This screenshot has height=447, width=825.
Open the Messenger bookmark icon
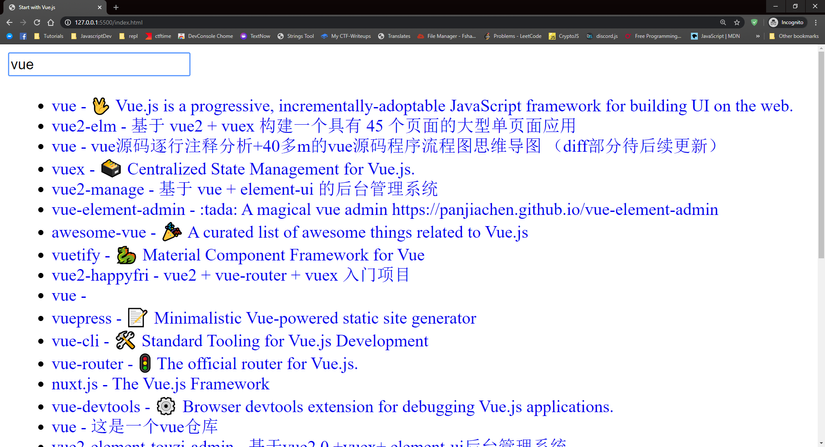(x=9, y=36)
